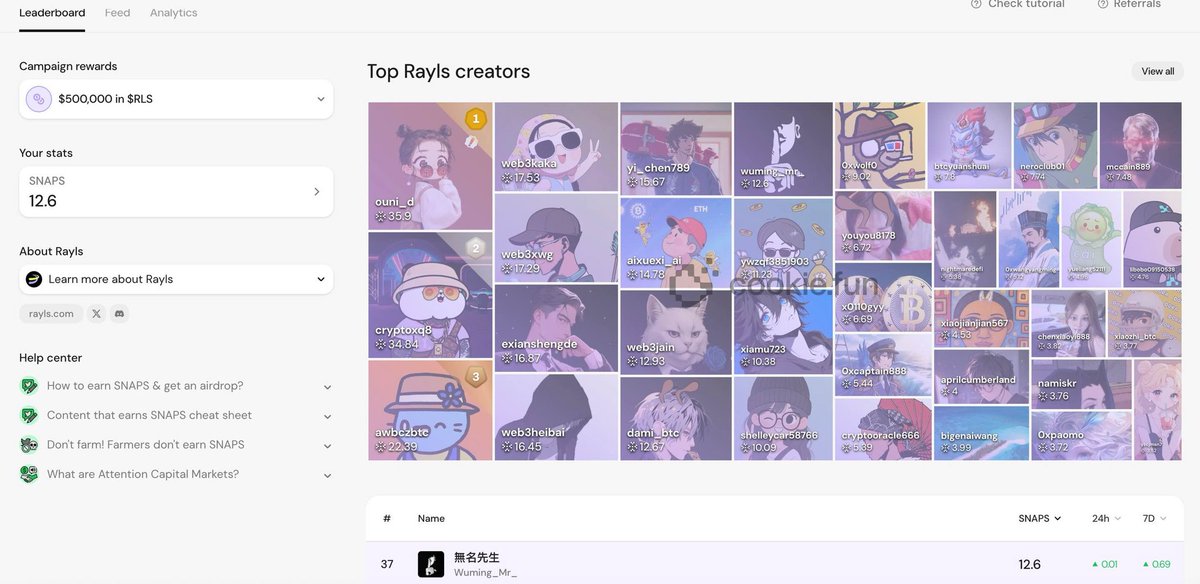The image size is (1200, 584).
Task: Click the purple $RLS token icon
Action: pyautogui.click(x=38, y=99)
